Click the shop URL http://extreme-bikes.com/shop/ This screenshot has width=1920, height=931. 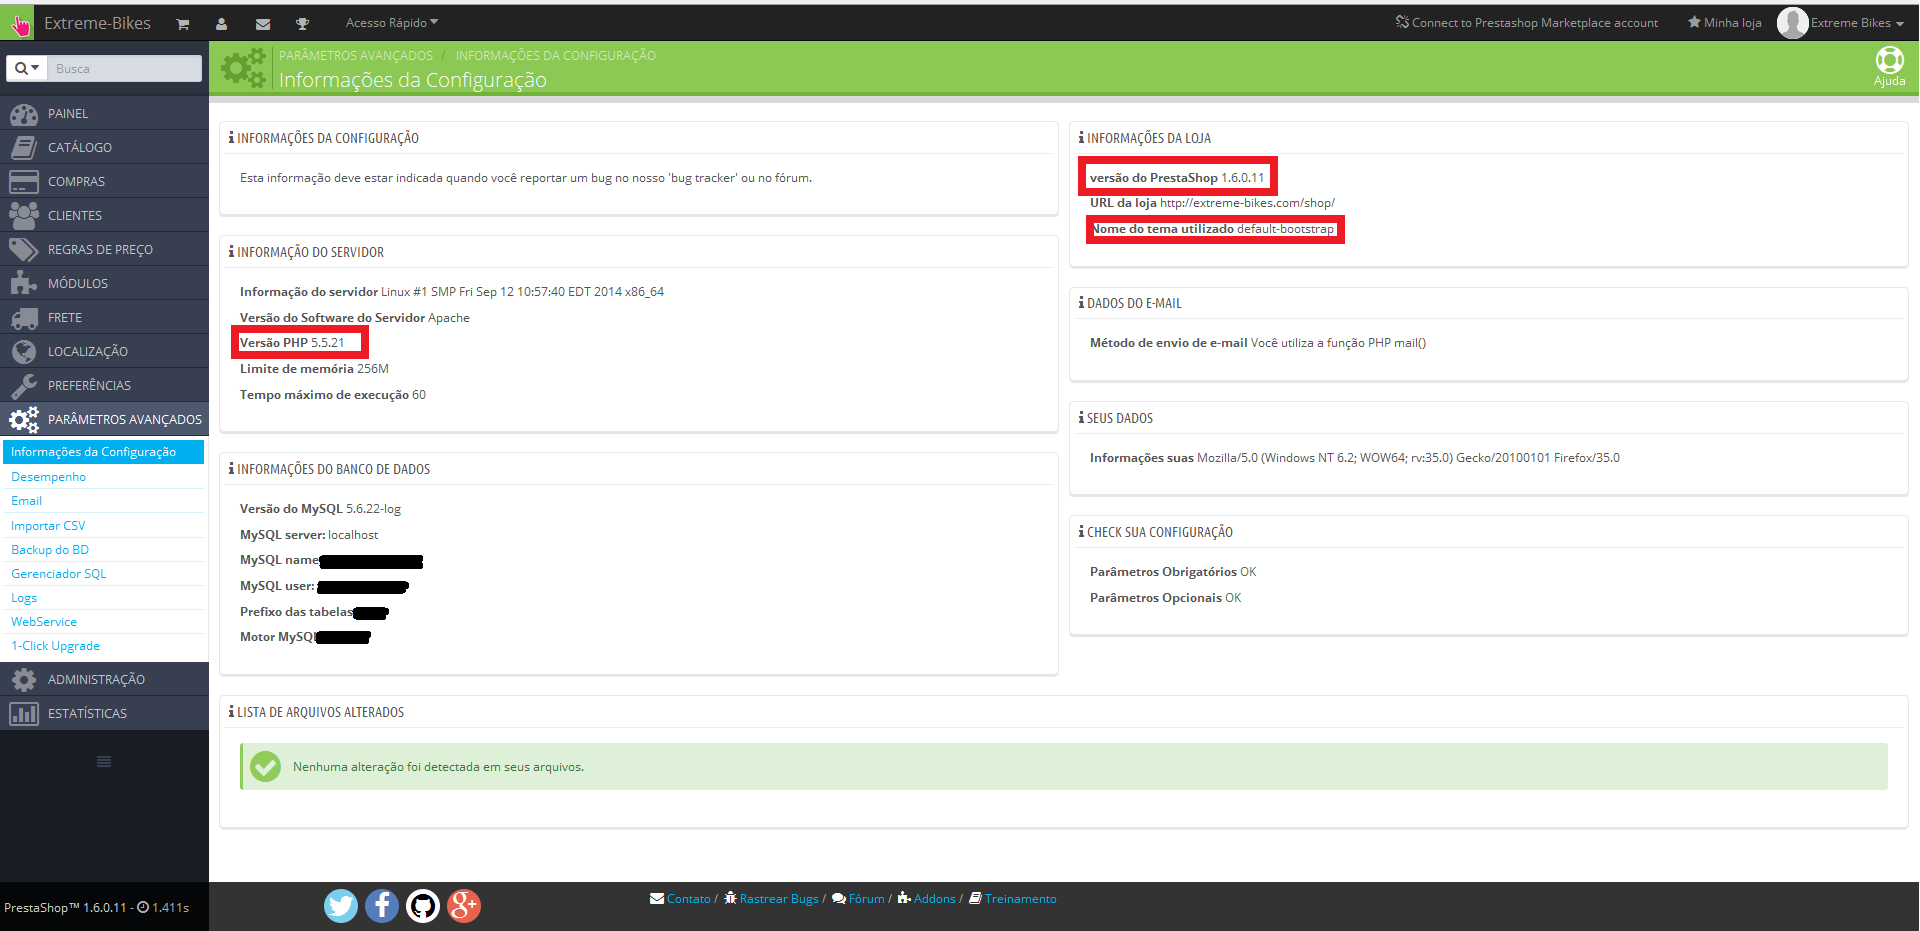click(1247, 203)
